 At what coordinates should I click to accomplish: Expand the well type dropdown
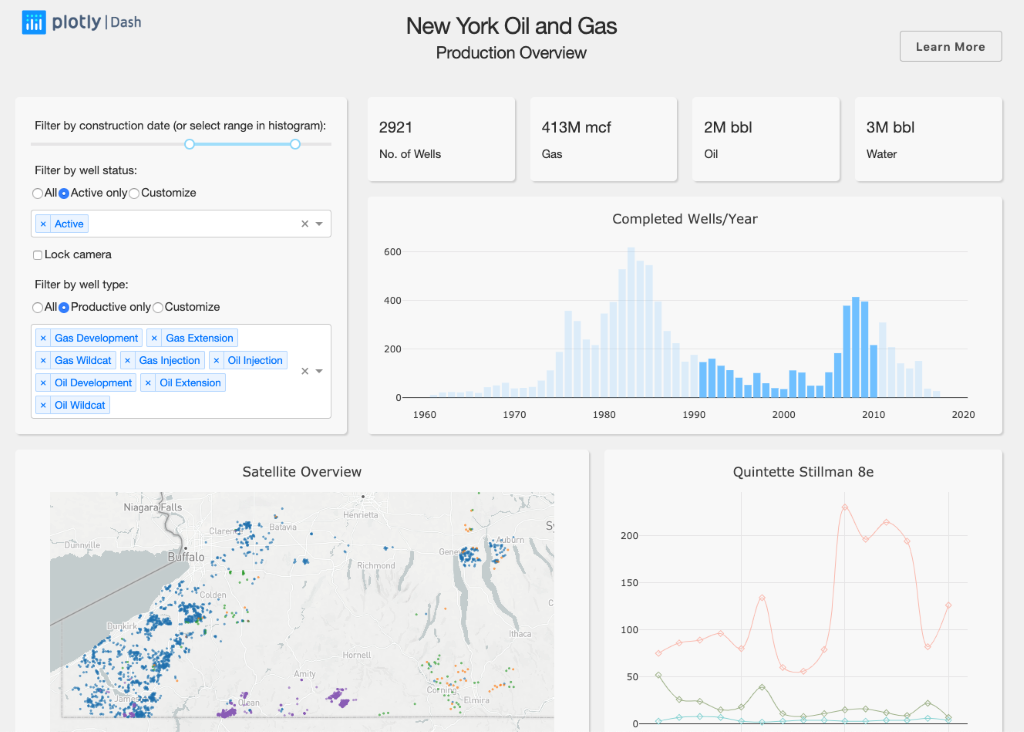point(321,371)
